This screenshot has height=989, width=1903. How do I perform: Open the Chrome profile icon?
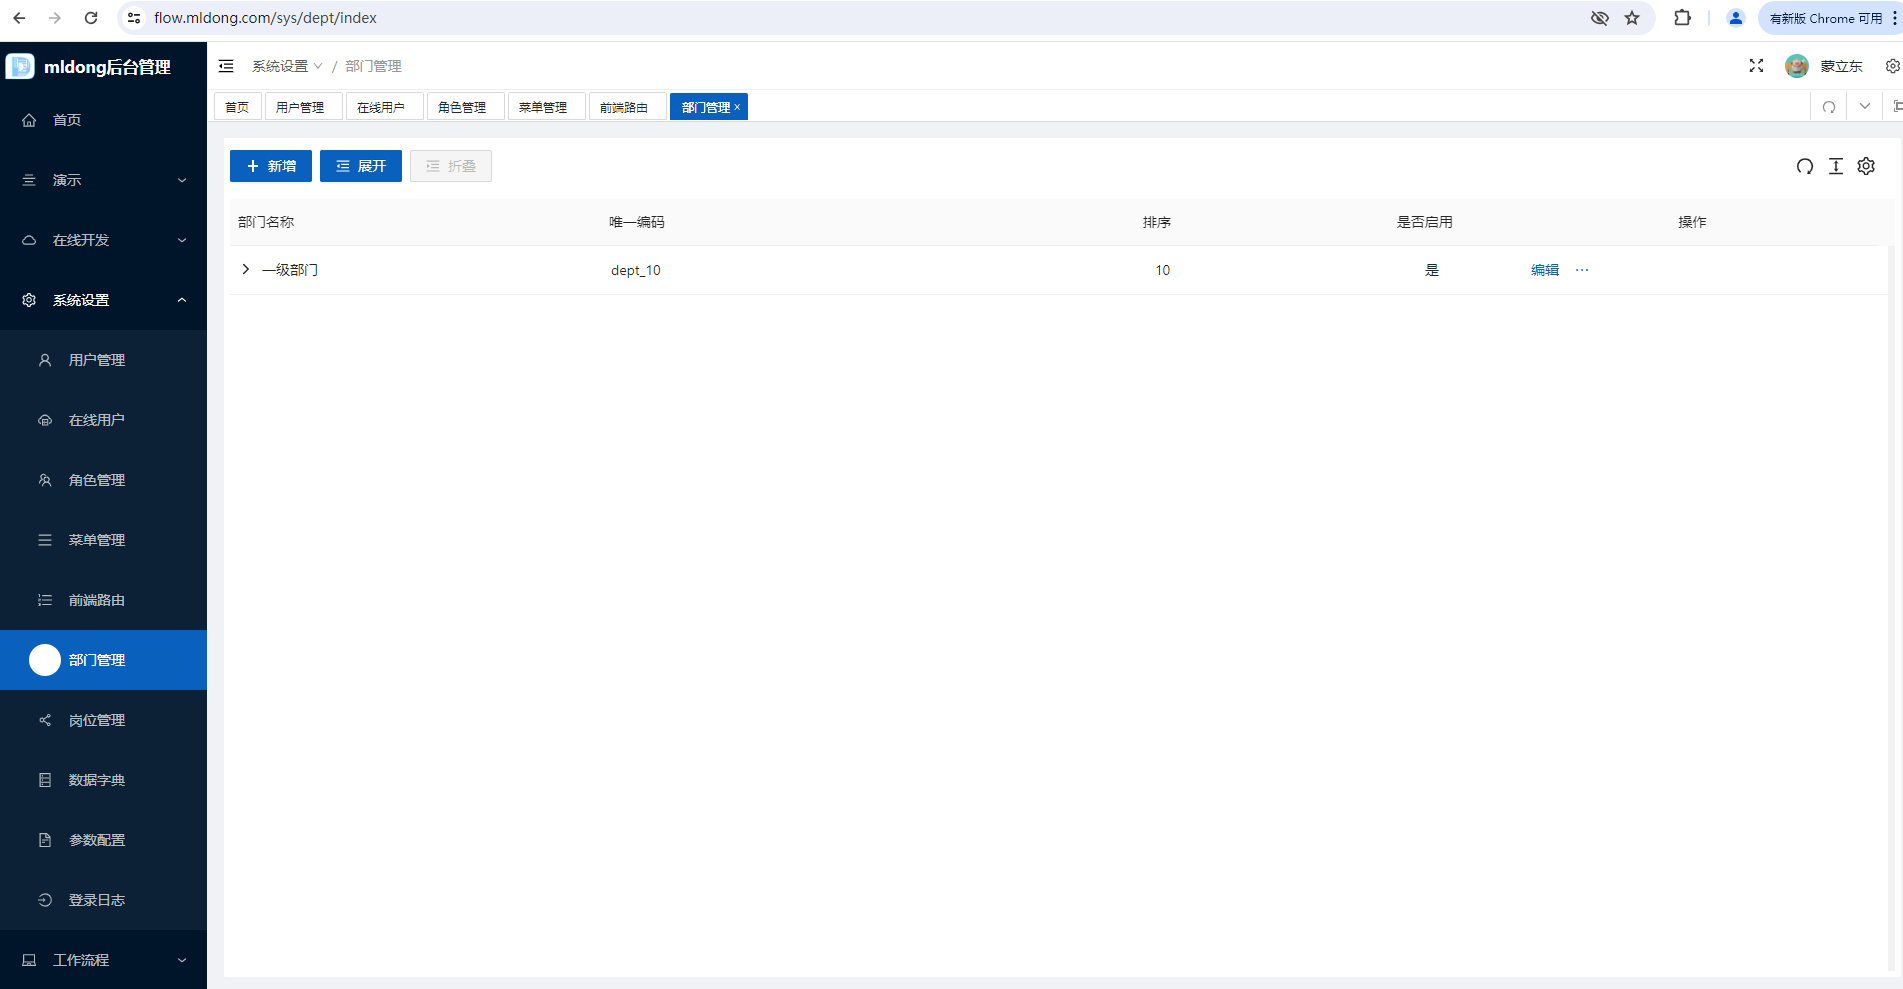click(x=1736, y=18)
